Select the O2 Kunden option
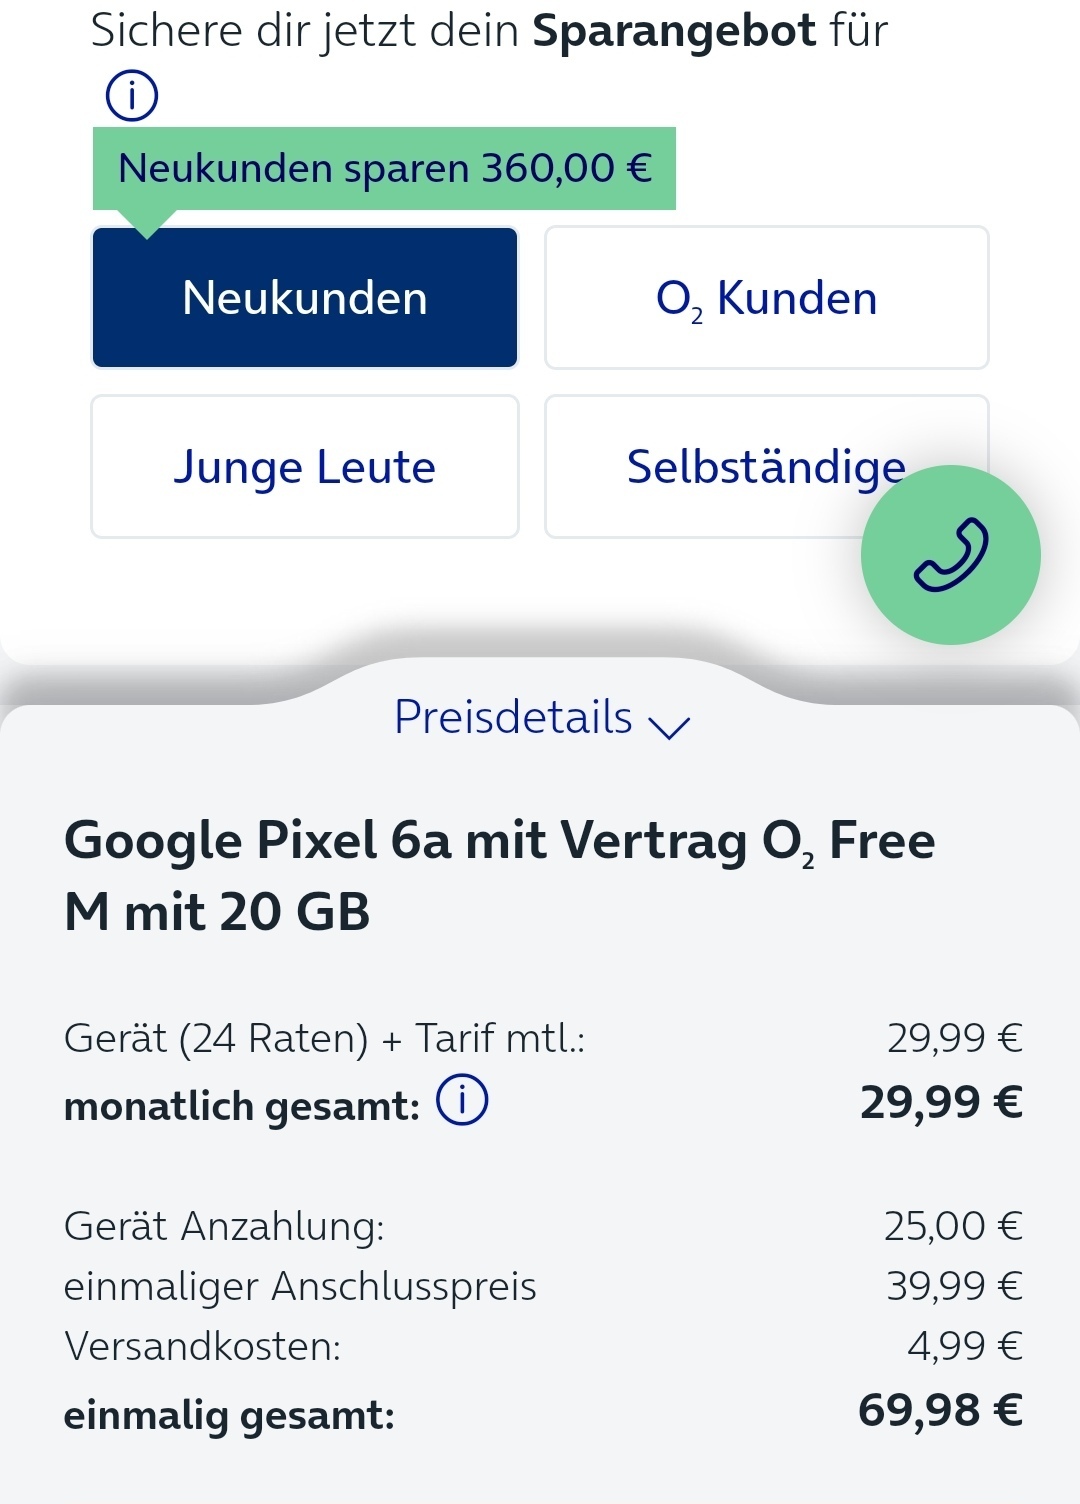 point(767,298)
